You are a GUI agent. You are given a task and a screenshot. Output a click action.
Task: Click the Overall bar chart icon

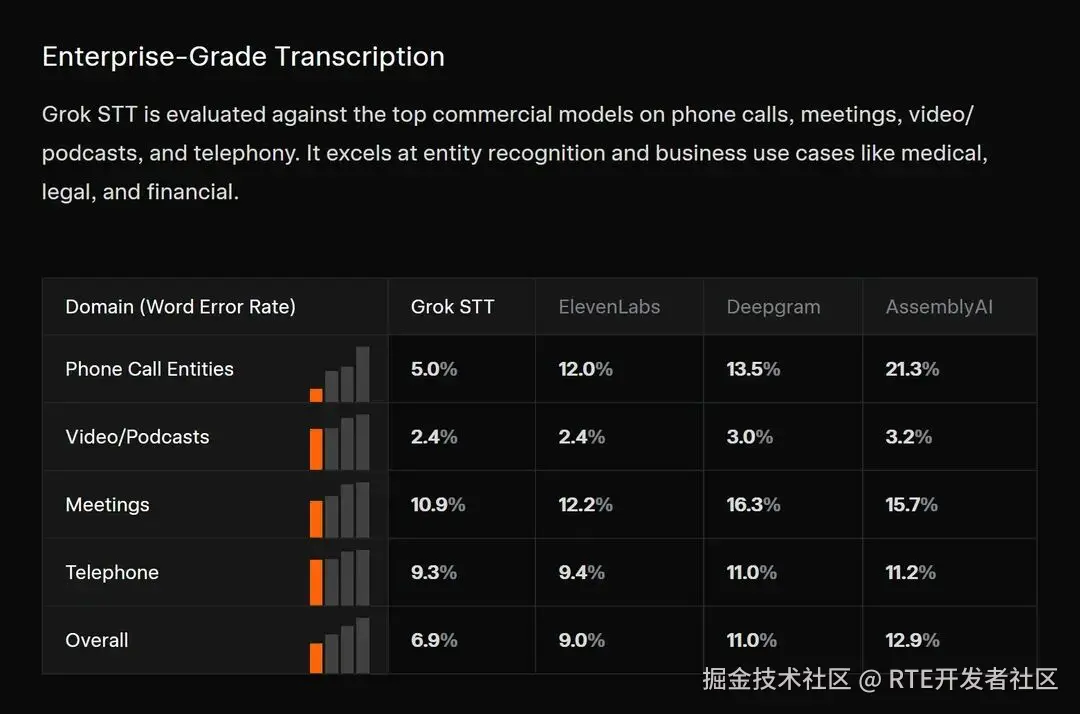(340, 645)
